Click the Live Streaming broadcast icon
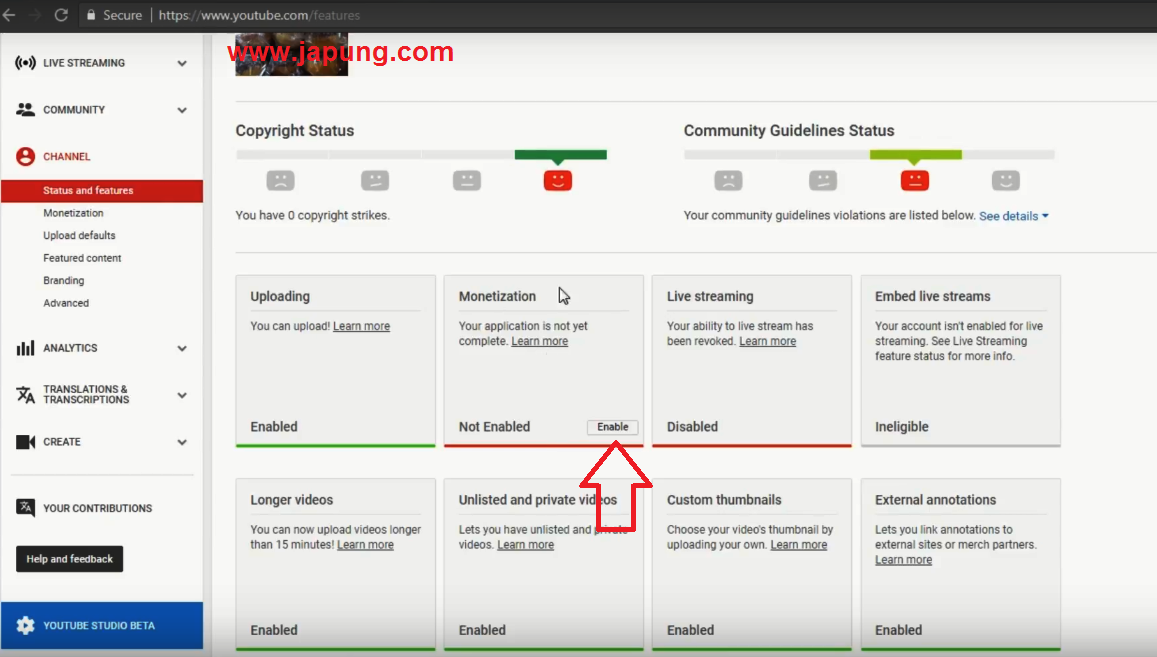The image size is (1157, 657). (x=25, y=63)
